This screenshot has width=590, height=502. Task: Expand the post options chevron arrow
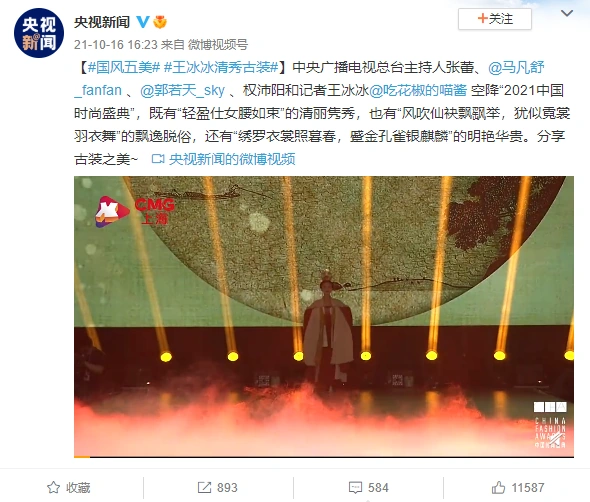567,14
